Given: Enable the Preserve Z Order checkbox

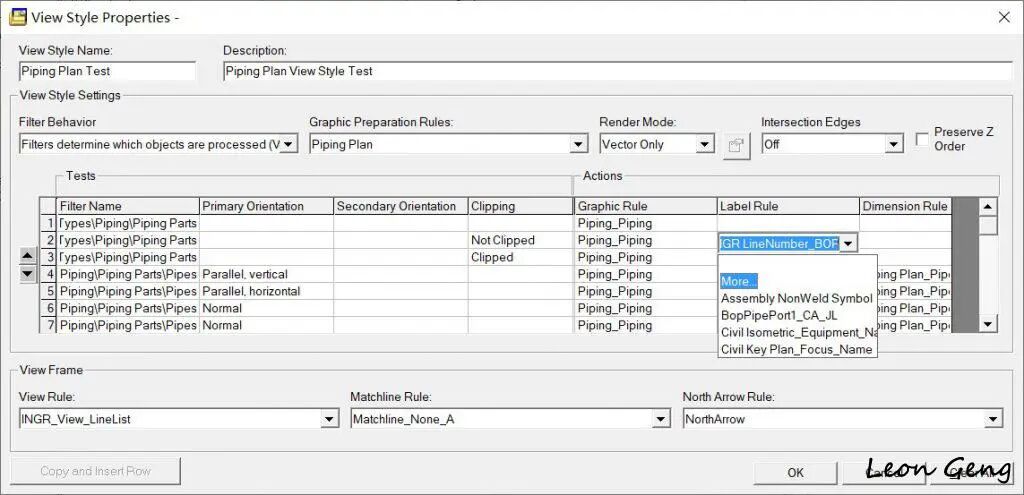Looking at the screenshot, I should coord(922,139).
